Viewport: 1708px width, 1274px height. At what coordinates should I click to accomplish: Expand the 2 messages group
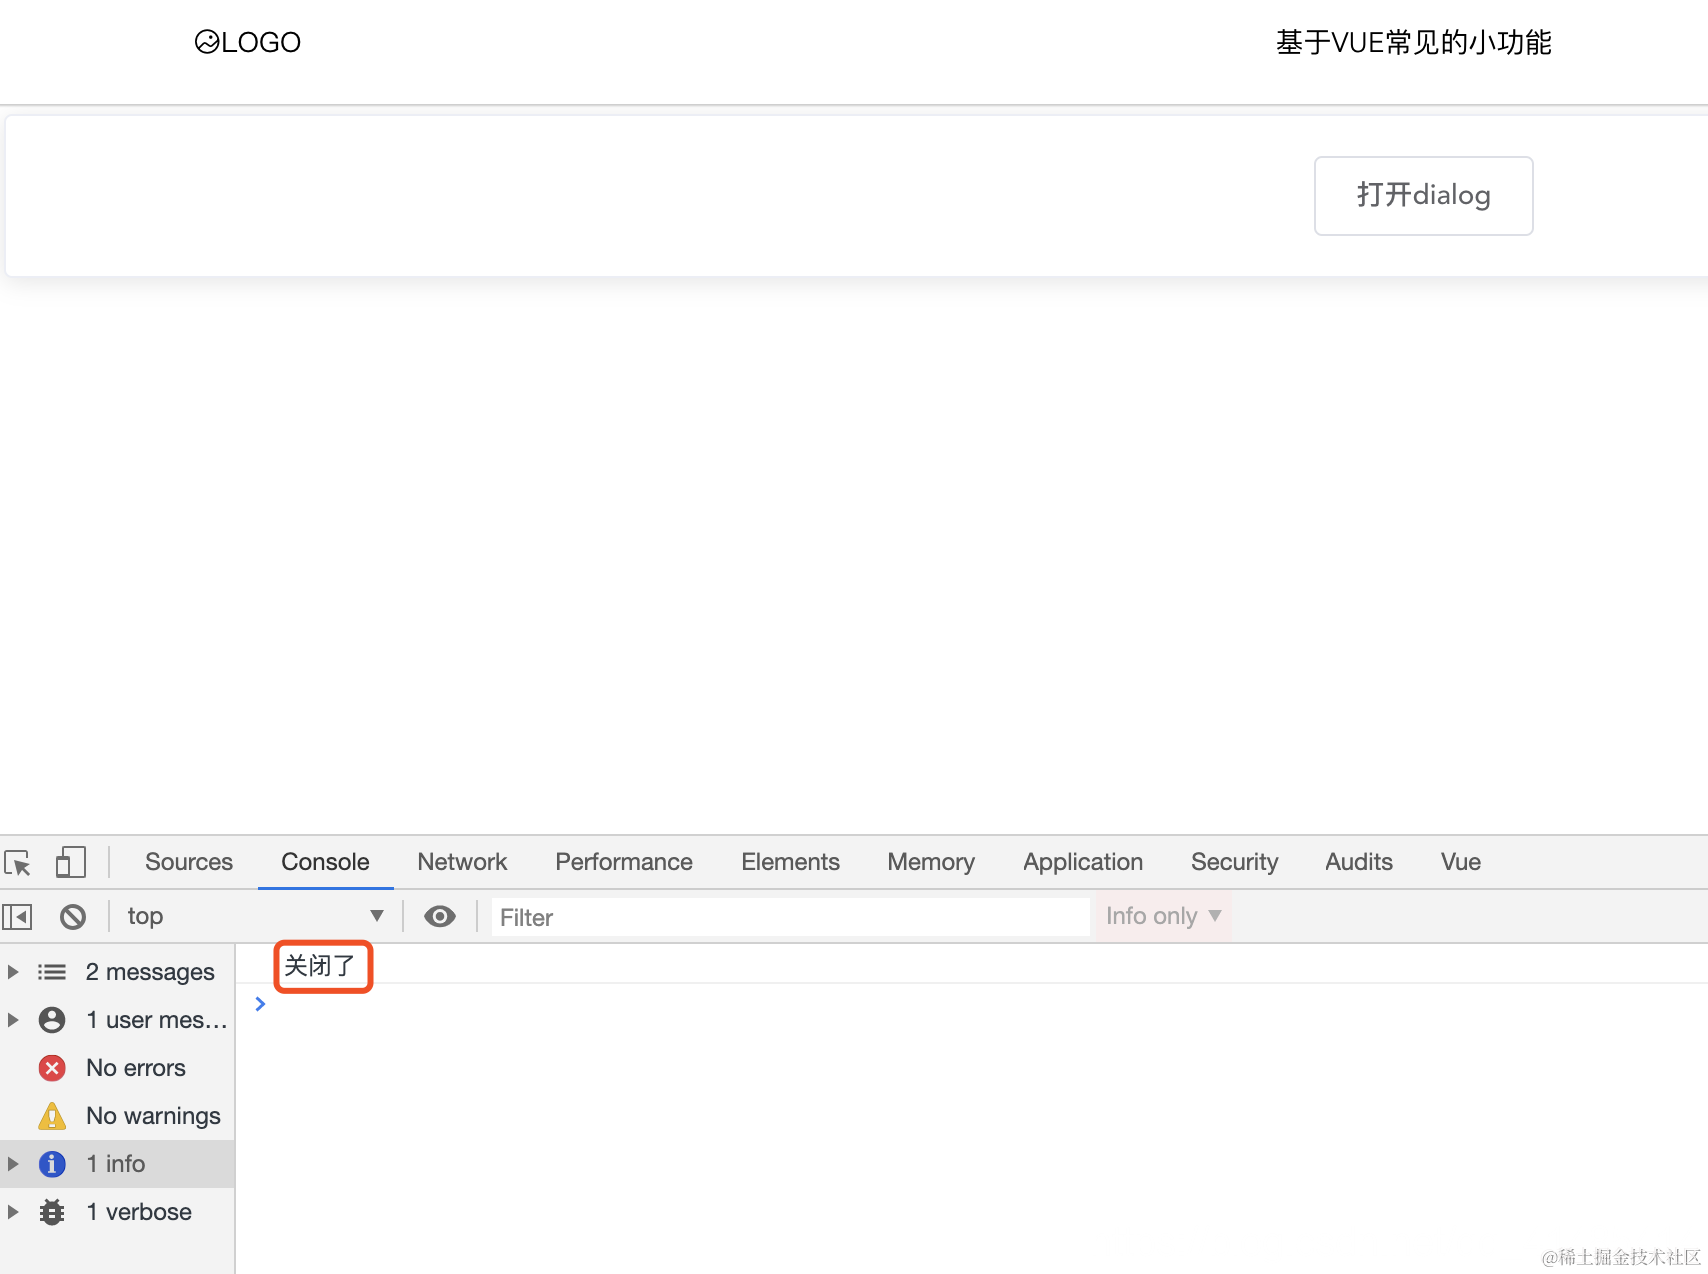[13, 972]
